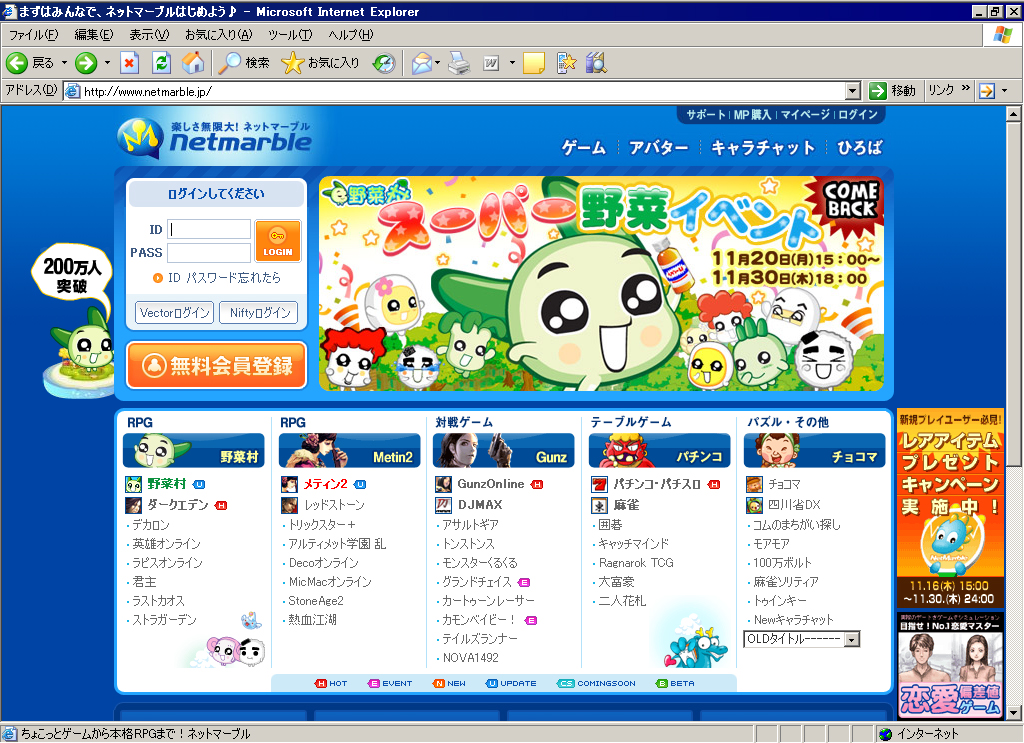The image size is (1024, 743).
Task: Open the ファイル(F) menu
Action: click(32, 35)
